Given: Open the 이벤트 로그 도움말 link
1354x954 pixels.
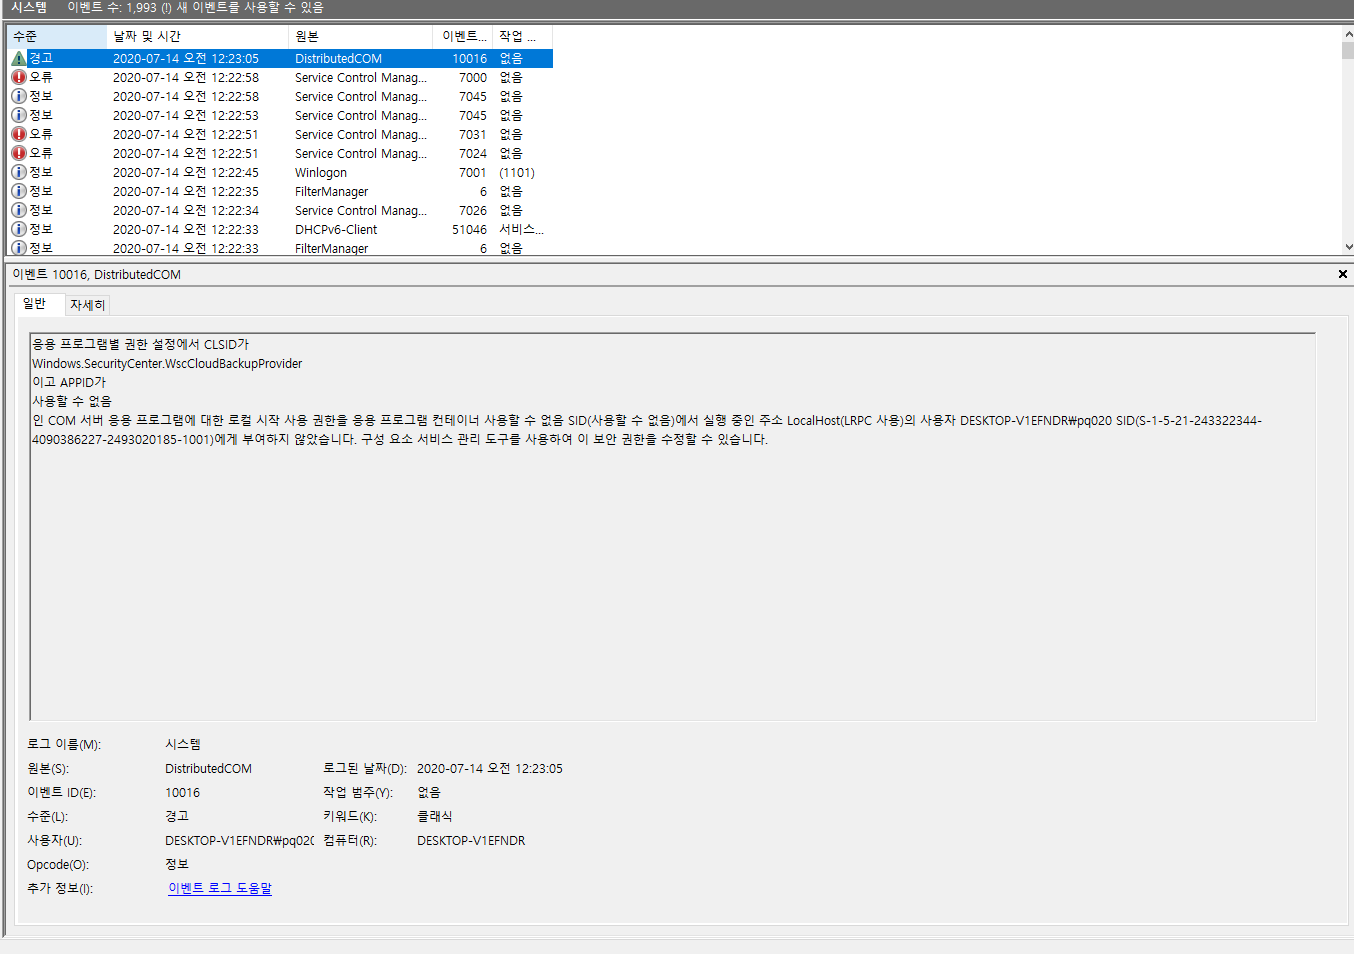Looking at the screenshot, I should 220,889.
